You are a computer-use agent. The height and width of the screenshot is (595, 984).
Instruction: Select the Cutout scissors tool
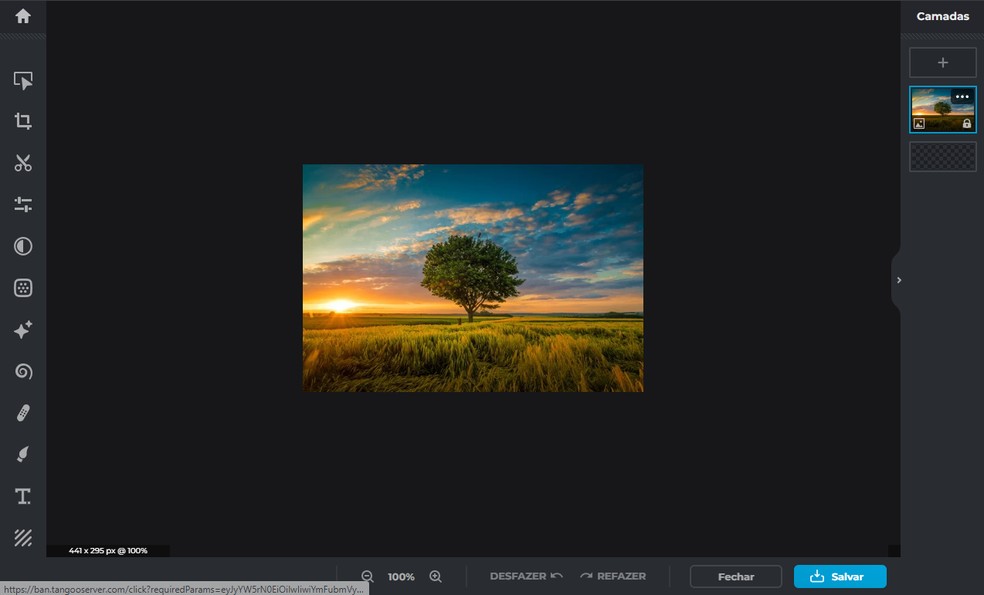(x=23, y=163)
